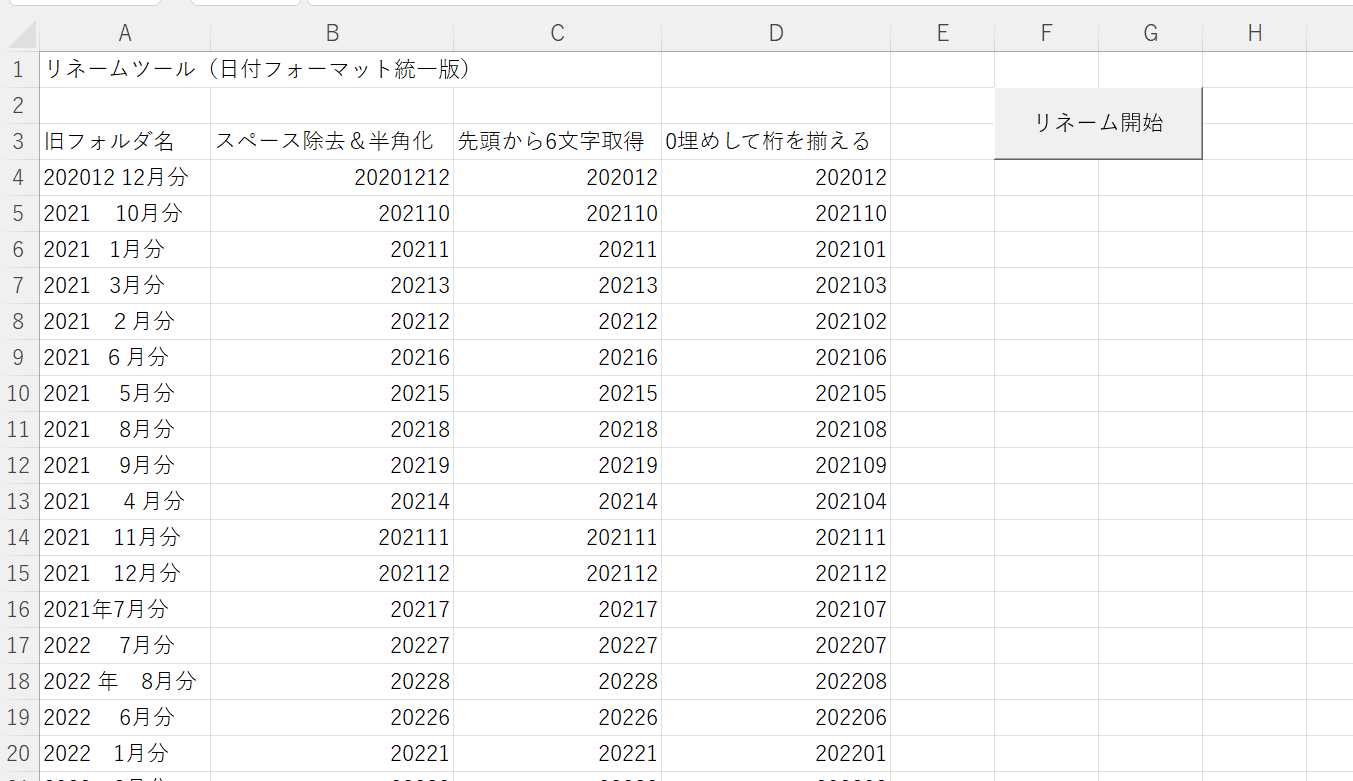This screenshot has height=781, width=1353.
Task: Select cell 2022 7月分
Action: coord(125,646)
